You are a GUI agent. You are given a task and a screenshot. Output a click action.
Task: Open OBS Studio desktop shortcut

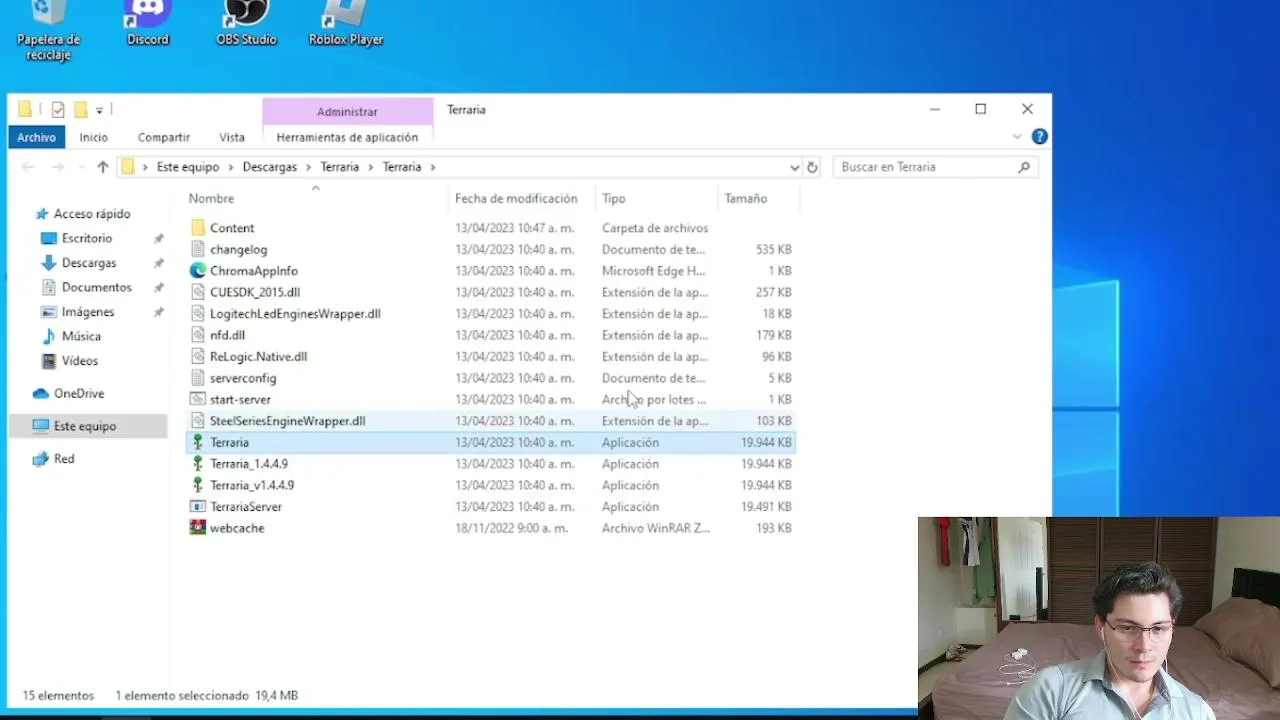(246, 24)
